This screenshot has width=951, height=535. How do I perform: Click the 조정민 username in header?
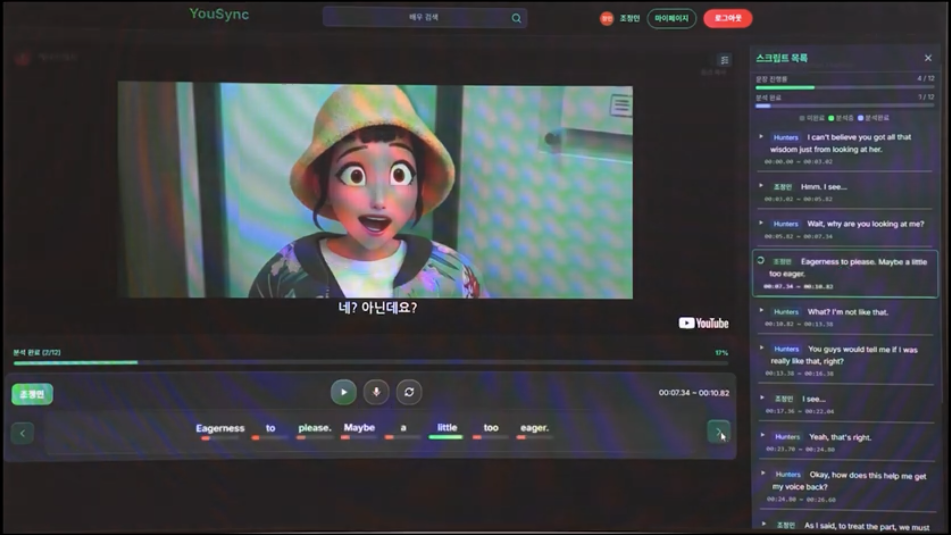tap(630, 19)
